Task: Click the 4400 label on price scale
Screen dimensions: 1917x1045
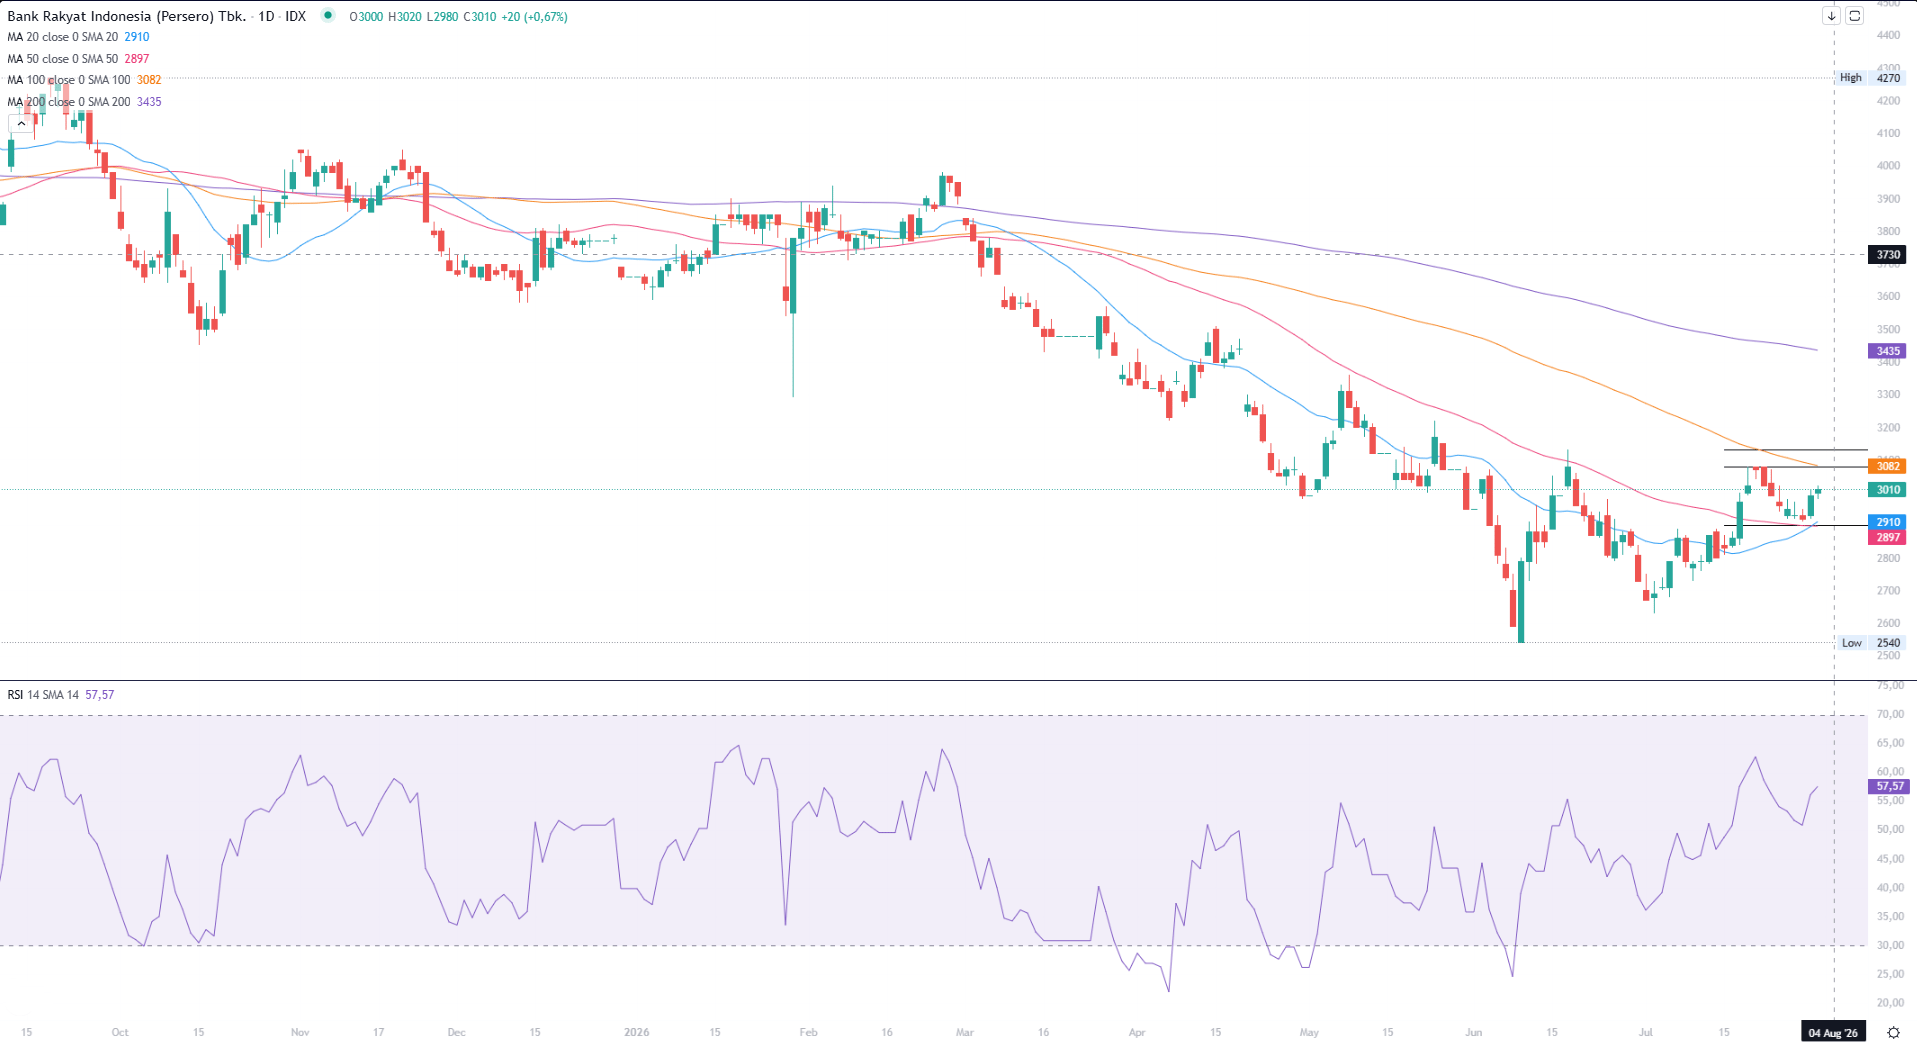Action: (1888, 35)
